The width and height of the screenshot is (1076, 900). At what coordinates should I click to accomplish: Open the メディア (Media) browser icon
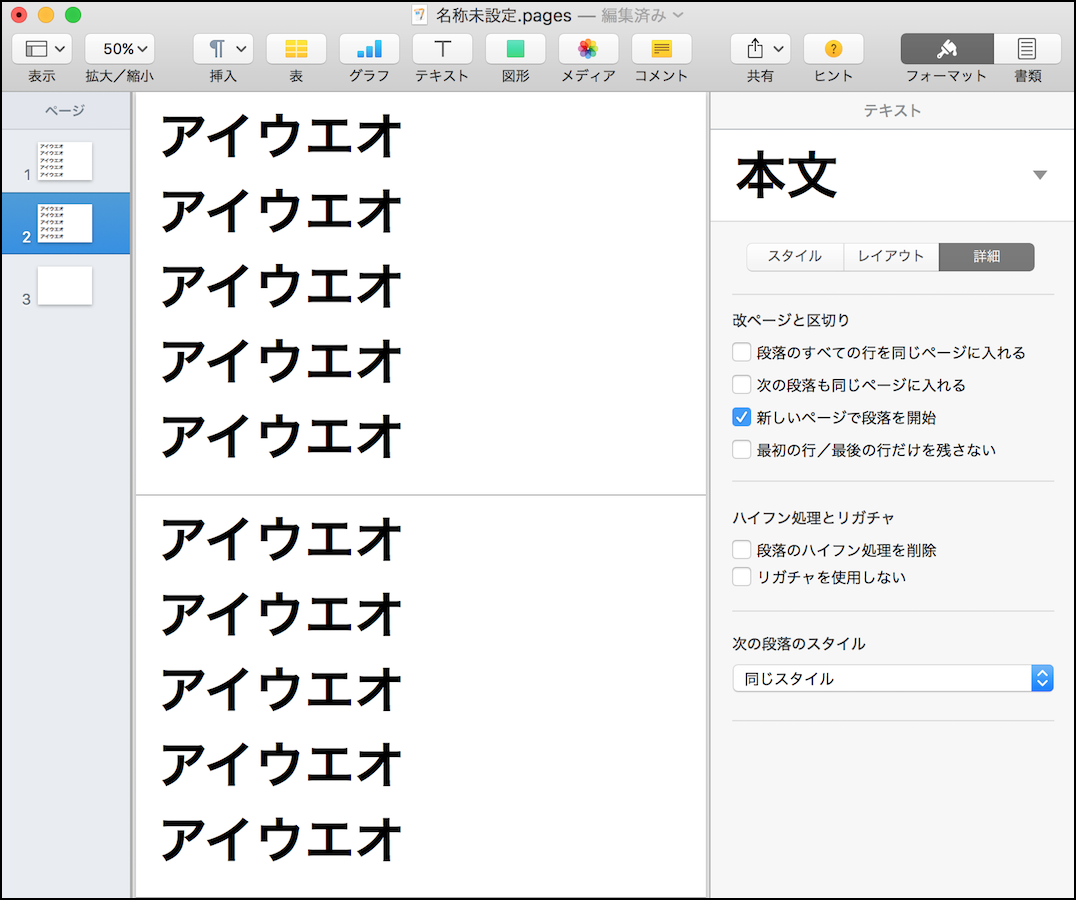(588, 49)
